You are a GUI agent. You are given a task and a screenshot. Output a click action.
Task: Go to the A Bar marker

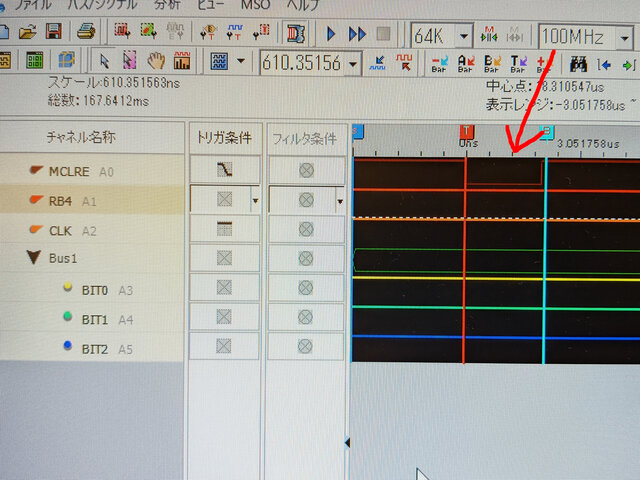coord(466,64)
